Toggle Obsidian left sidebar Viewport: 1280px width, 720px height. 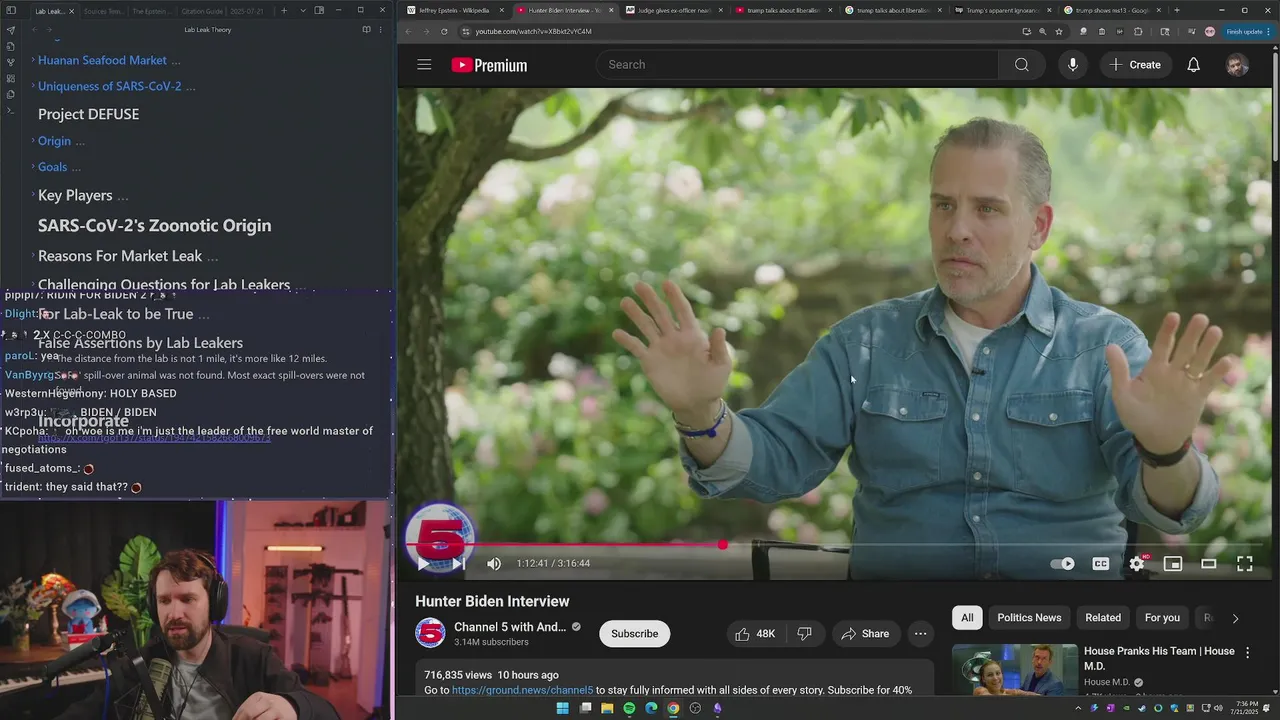click(11, 10)
